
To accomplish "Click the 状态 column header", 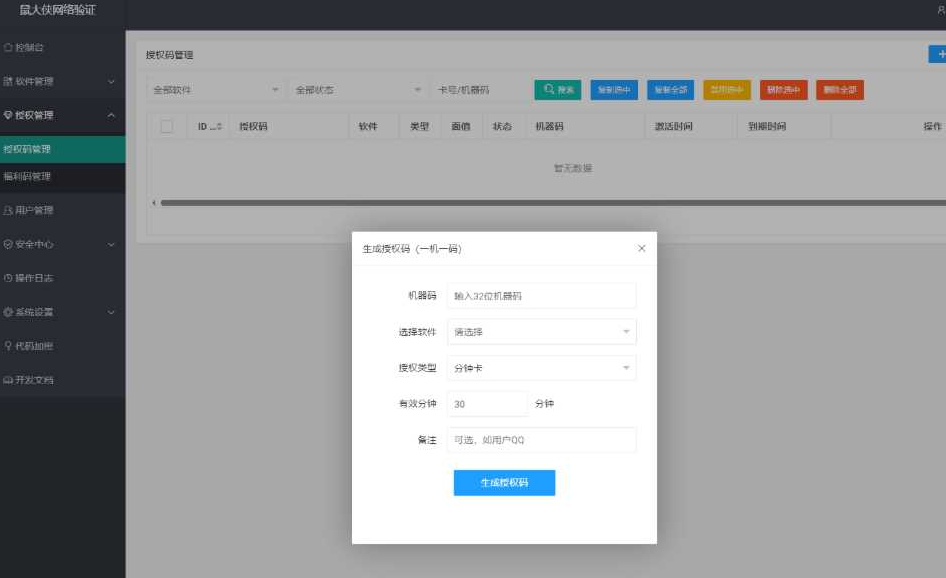I will (502, 126).
